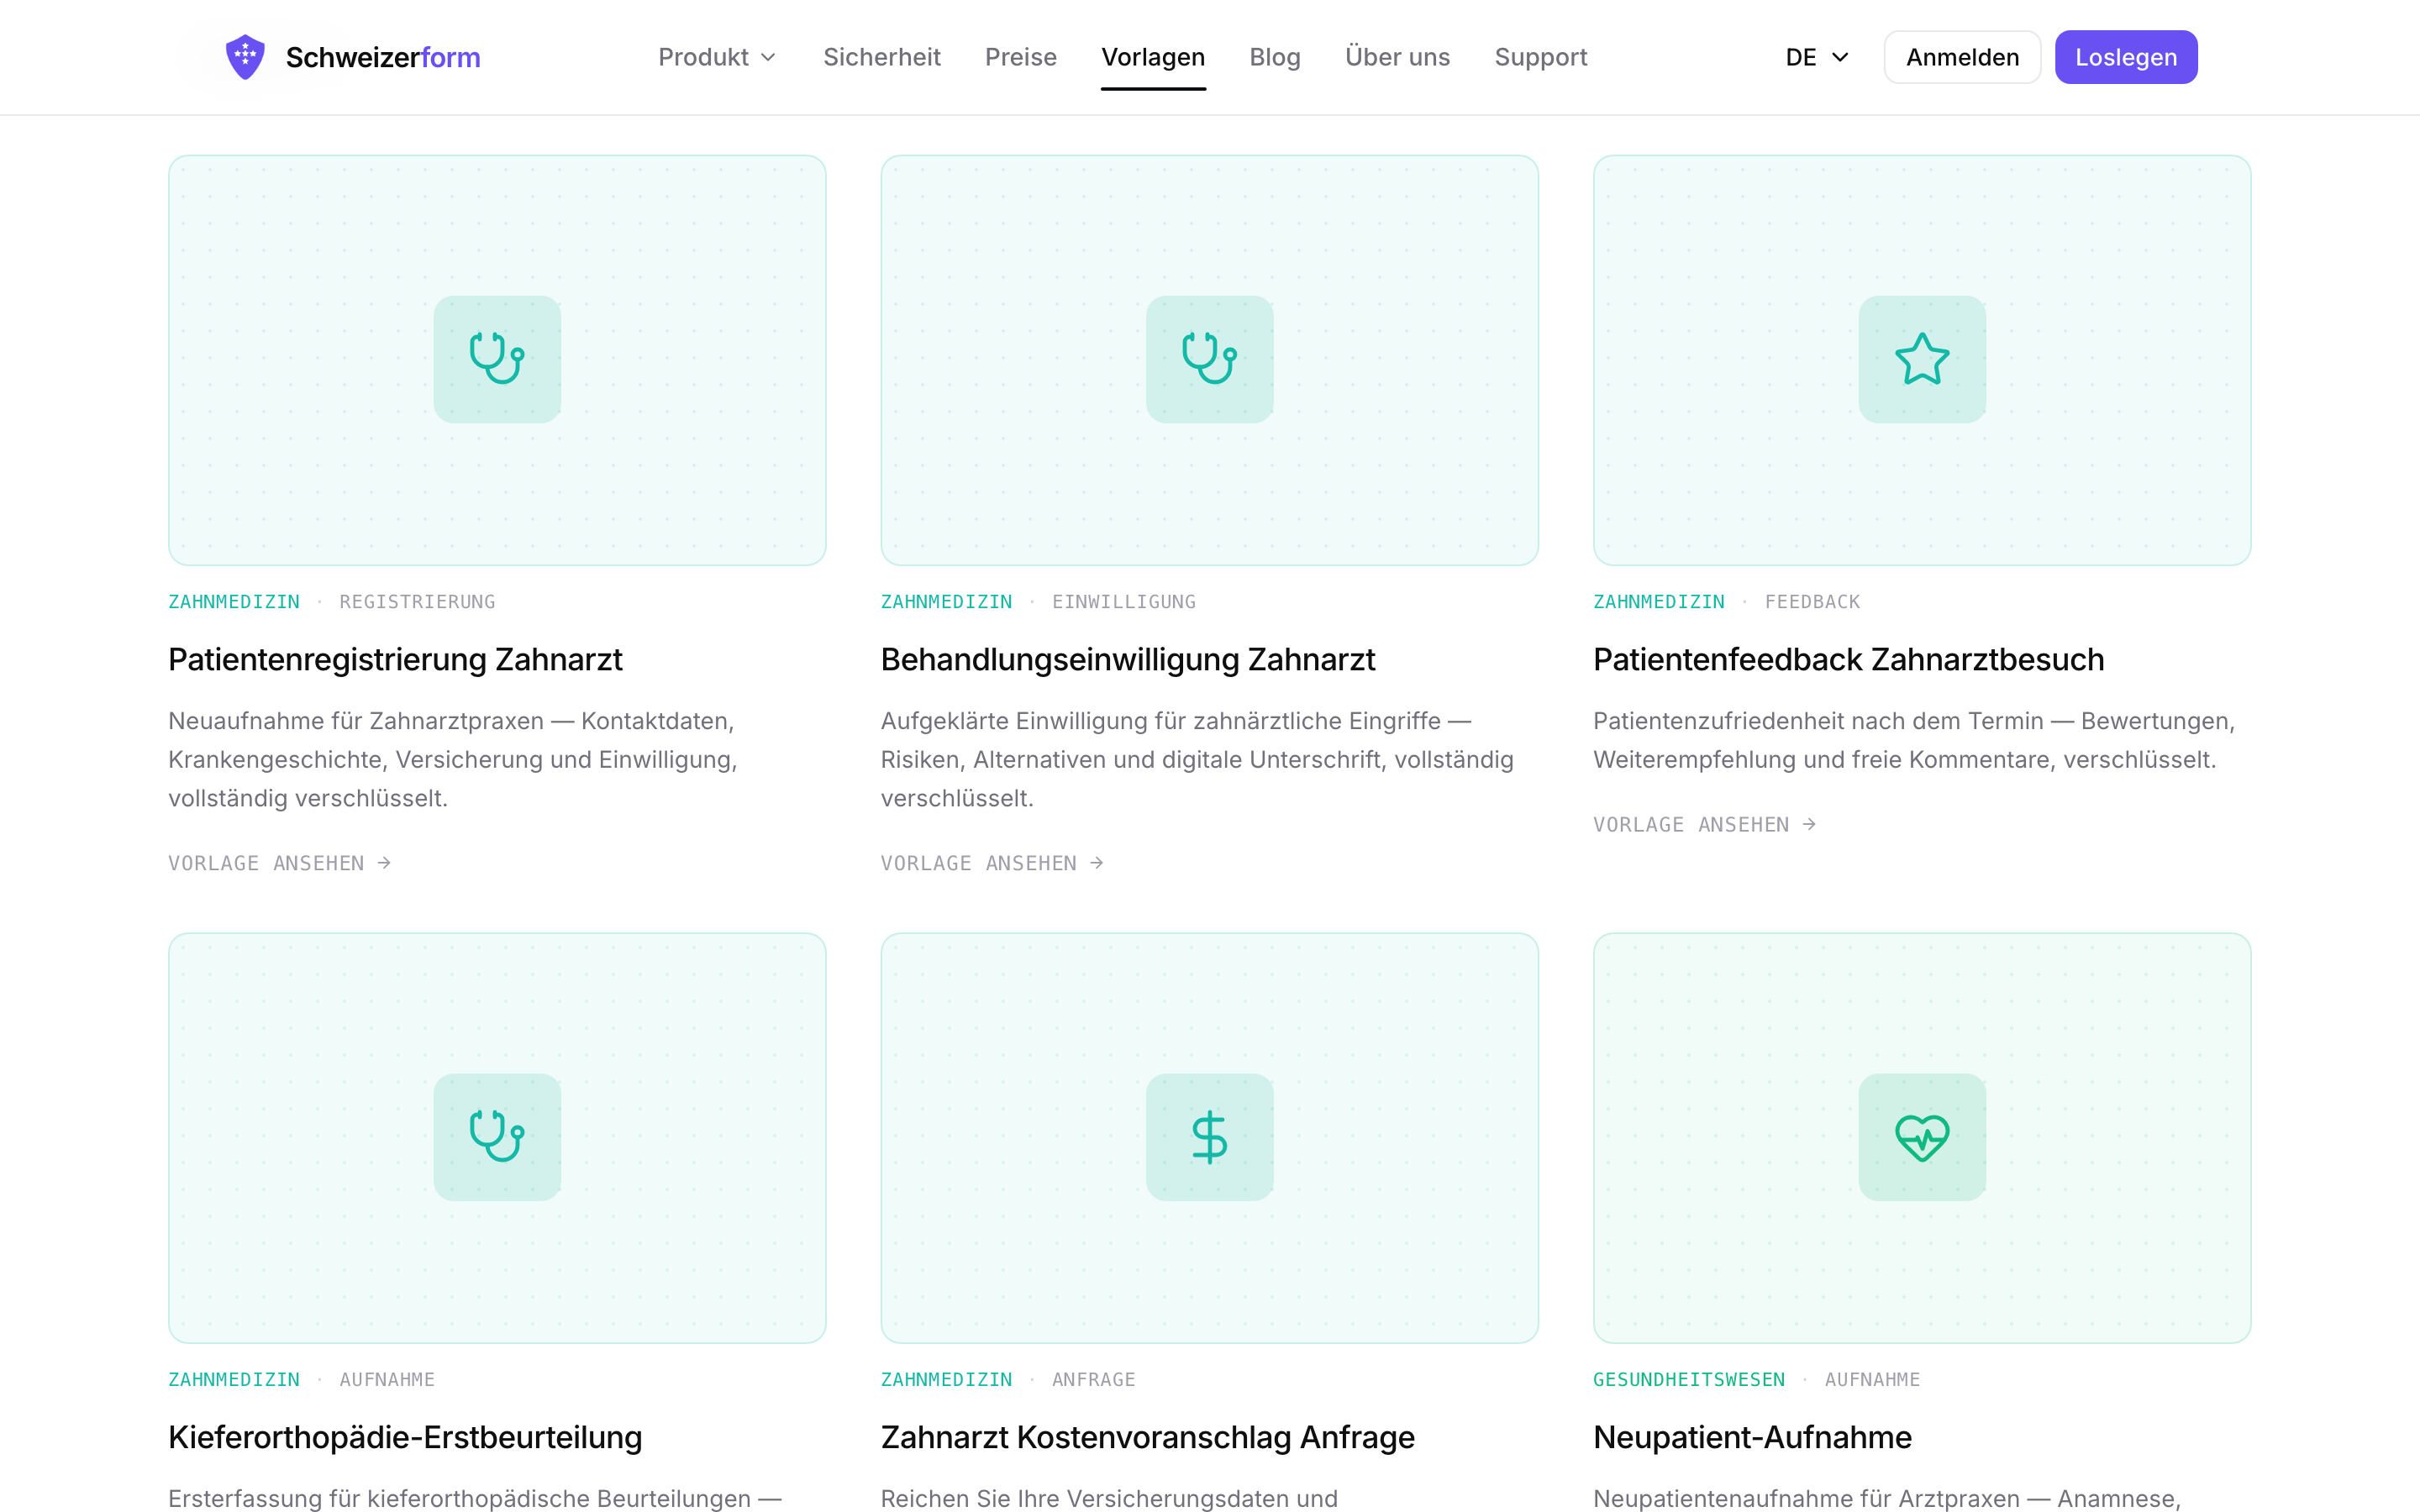Viewport: 2420px width, 1512px height.
Task: Open Vorlage ansehen link for Patientenfeedback Zahnarztbesuch
Action: pos(1705,825)
